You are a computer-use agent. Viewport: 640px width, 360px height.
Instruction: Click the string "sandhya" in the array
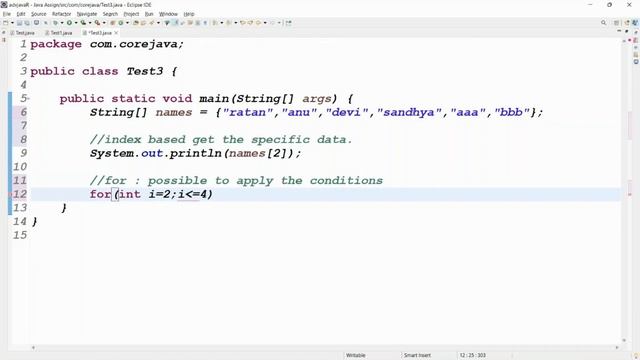point(409,112)
